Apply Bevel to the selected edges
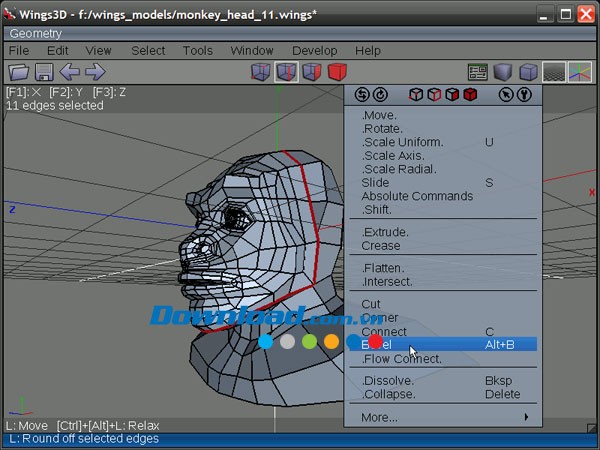The image size is (600, 450). pos(443,345)
